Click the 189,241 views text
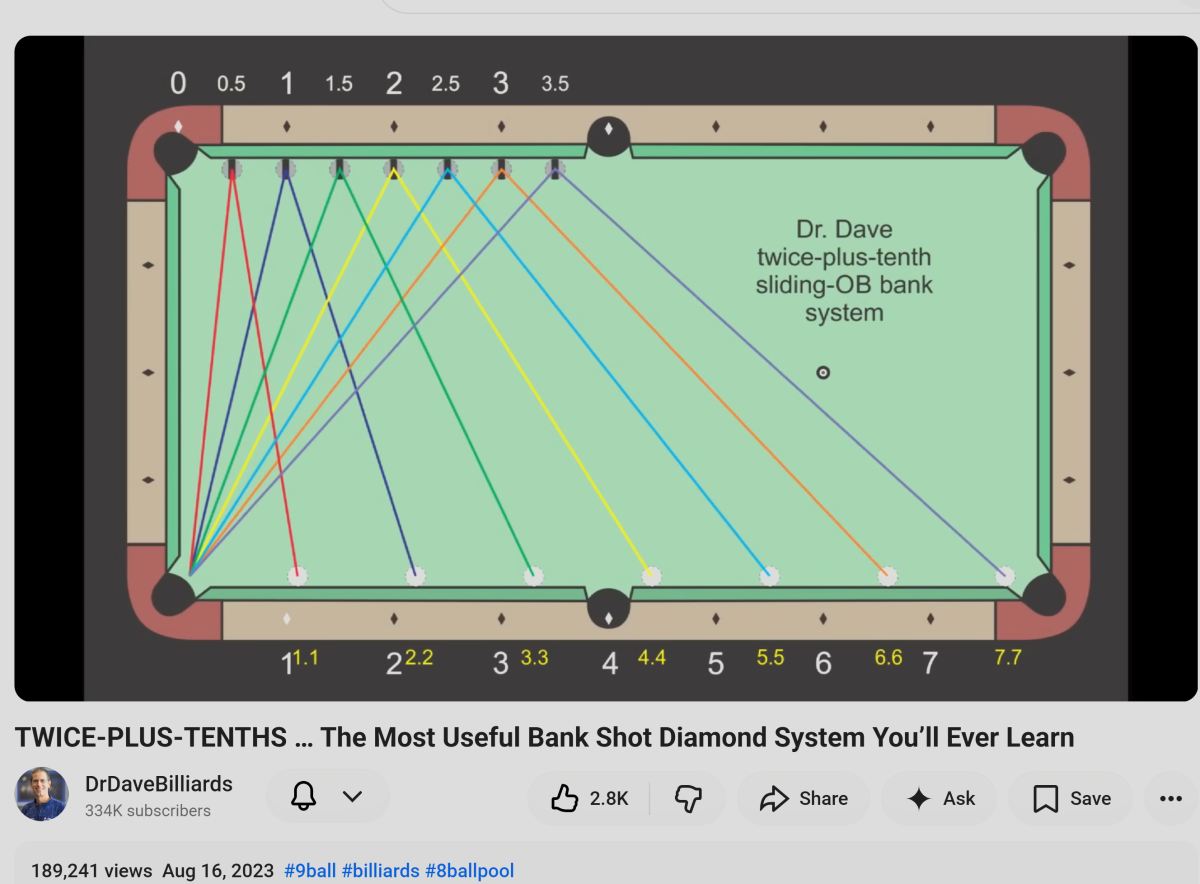The image size is (1200, 884). (x=92, y=871)
